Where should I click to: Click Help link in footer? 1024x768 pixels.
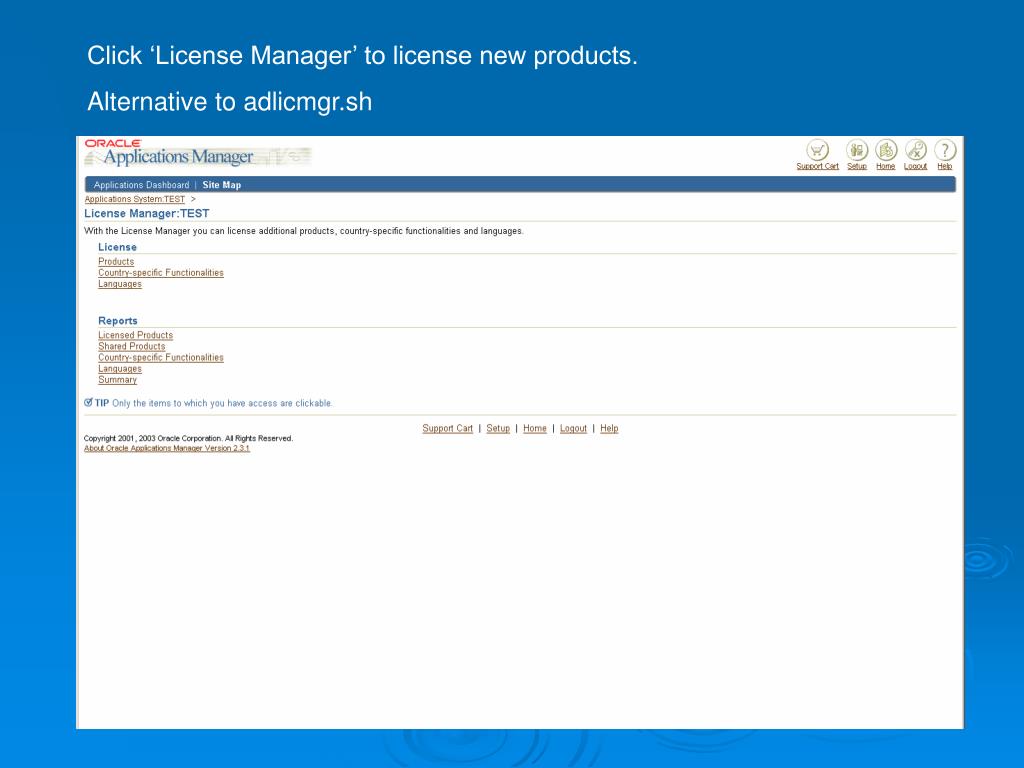pyautogui.click(x=609, y=428)
